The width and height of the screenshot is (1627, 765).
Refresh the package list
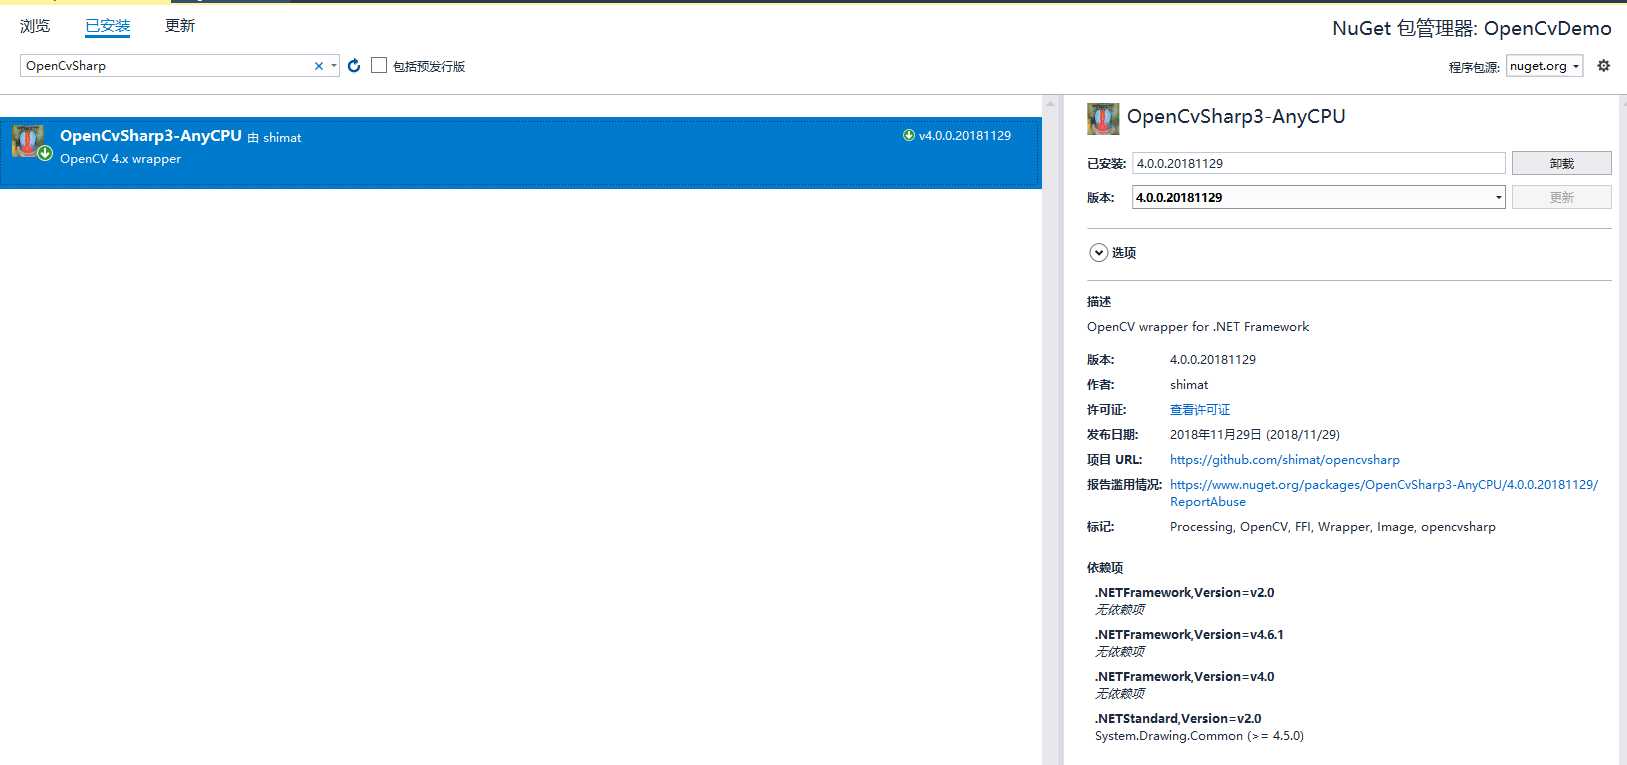click(x=354, y=66)
